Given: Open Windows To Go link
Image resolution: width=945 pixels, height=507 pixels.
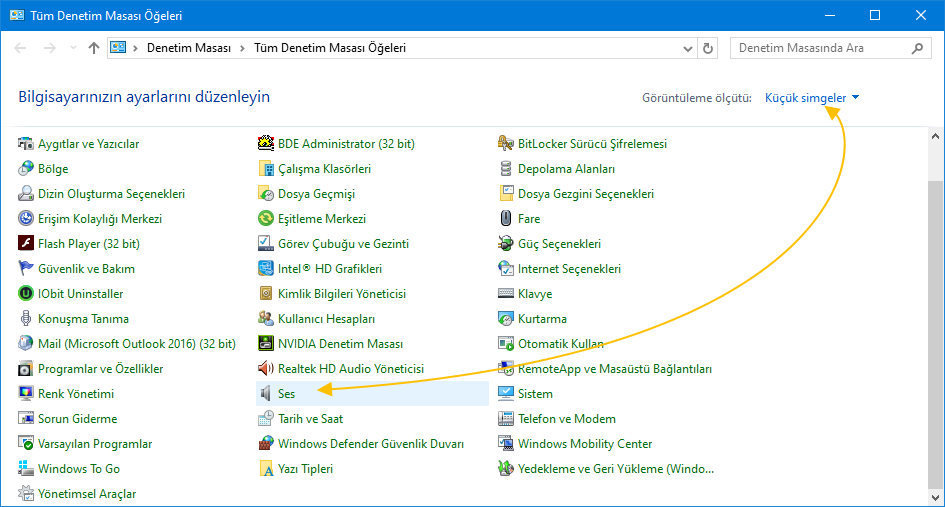Looking at the screenshot, I should 79,469.
